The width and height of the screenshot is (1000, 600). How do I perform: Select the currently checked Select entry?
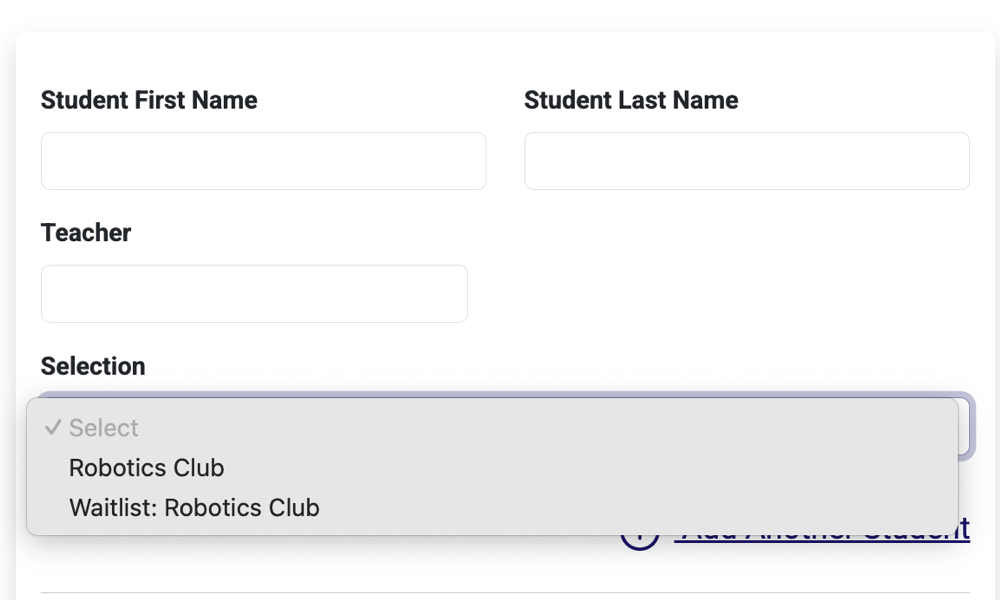104,428
